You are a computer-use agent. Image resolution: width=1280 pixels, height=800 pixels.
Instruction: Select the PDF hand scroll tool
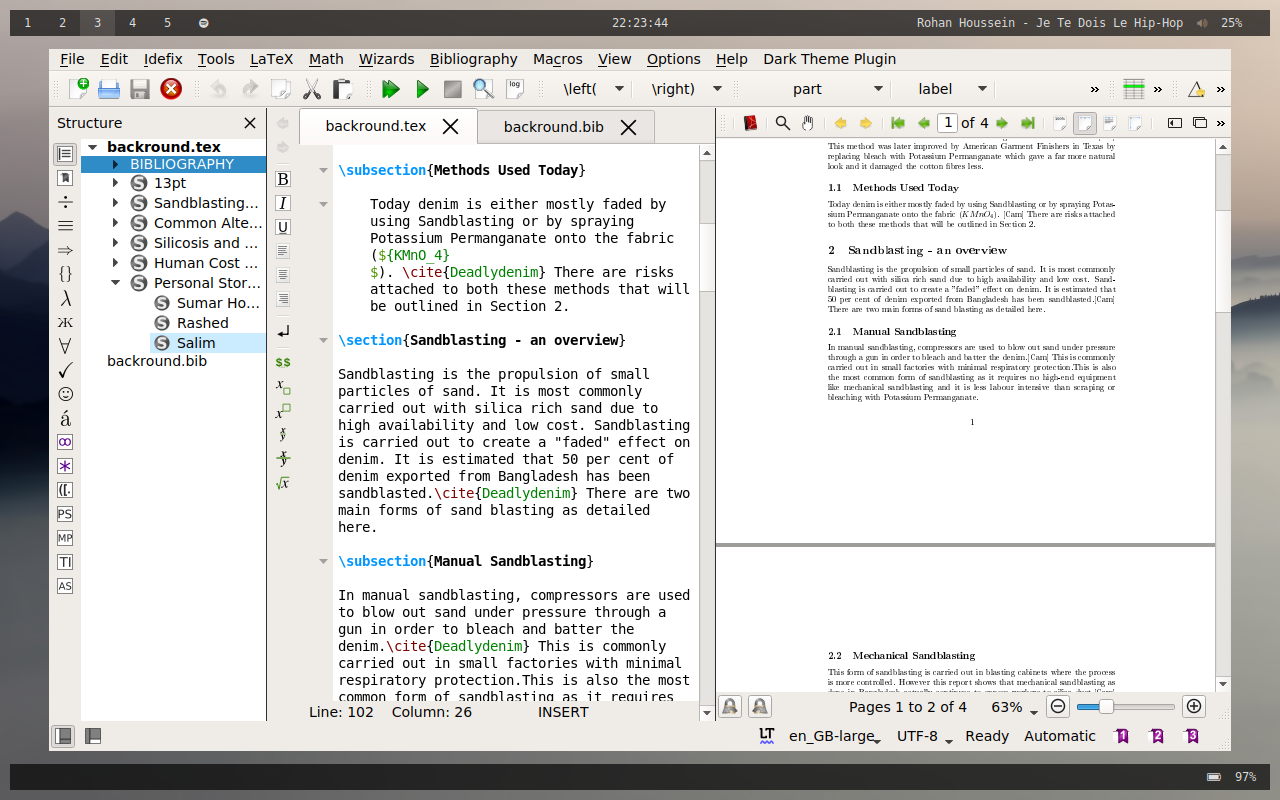[807, 123]
